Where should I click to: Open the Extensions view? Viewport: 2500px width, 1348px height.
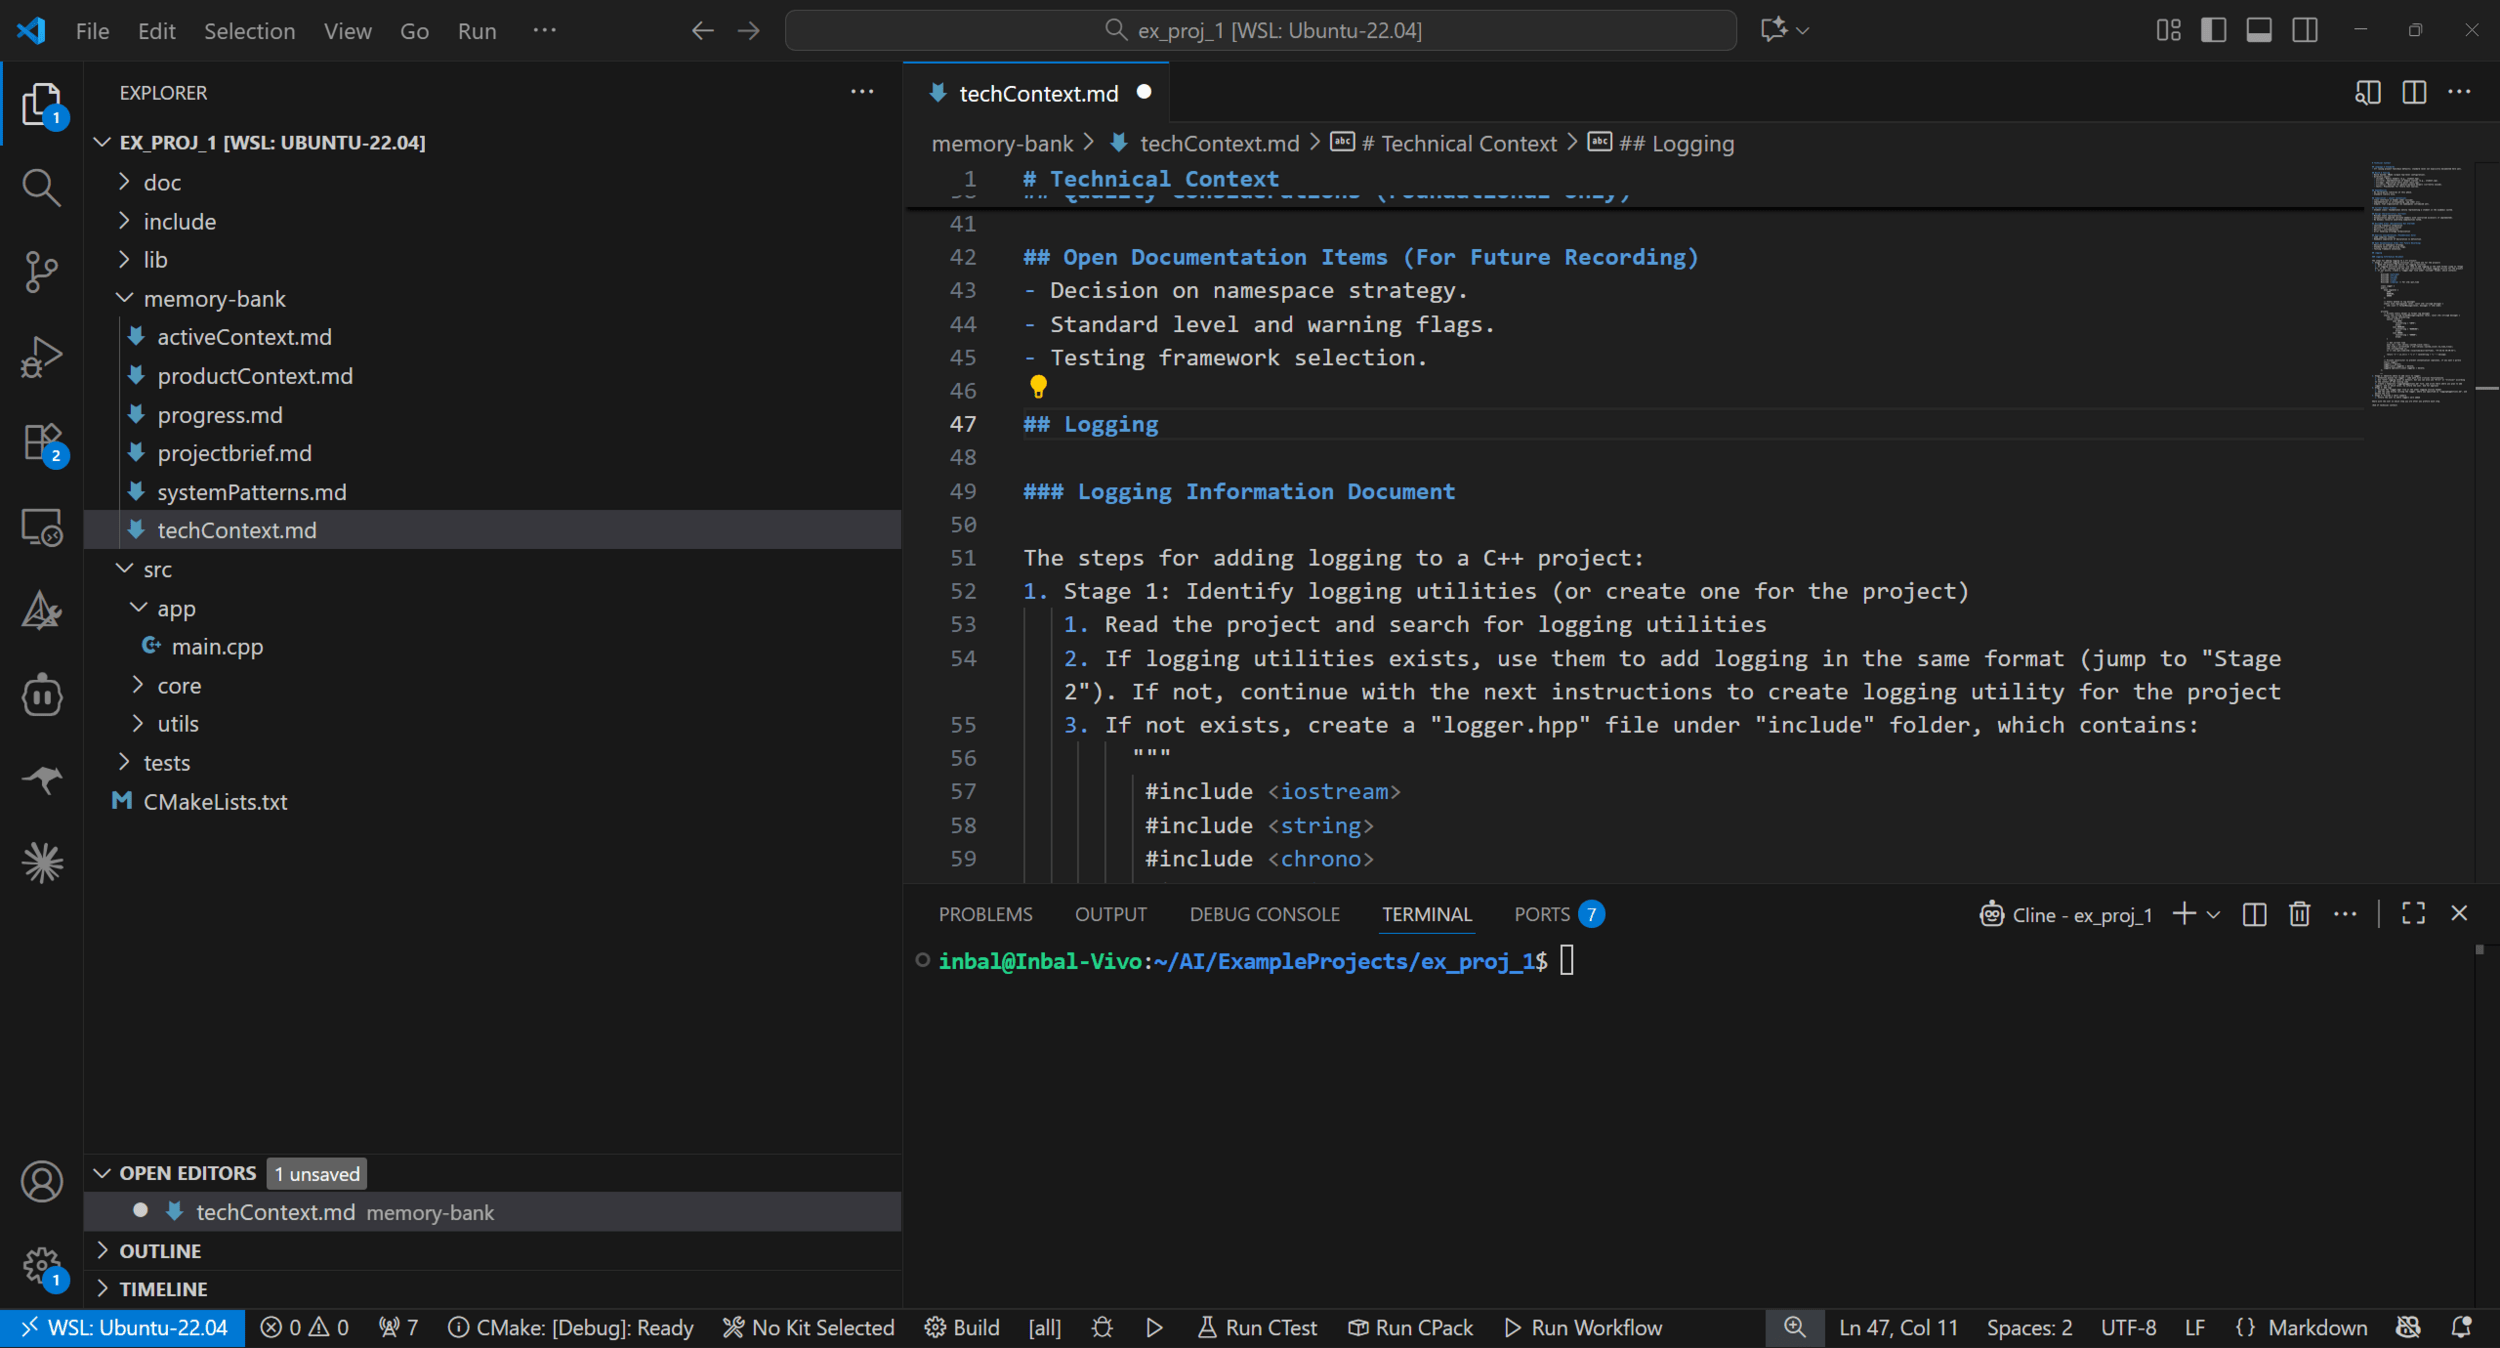tap(41, 442)
